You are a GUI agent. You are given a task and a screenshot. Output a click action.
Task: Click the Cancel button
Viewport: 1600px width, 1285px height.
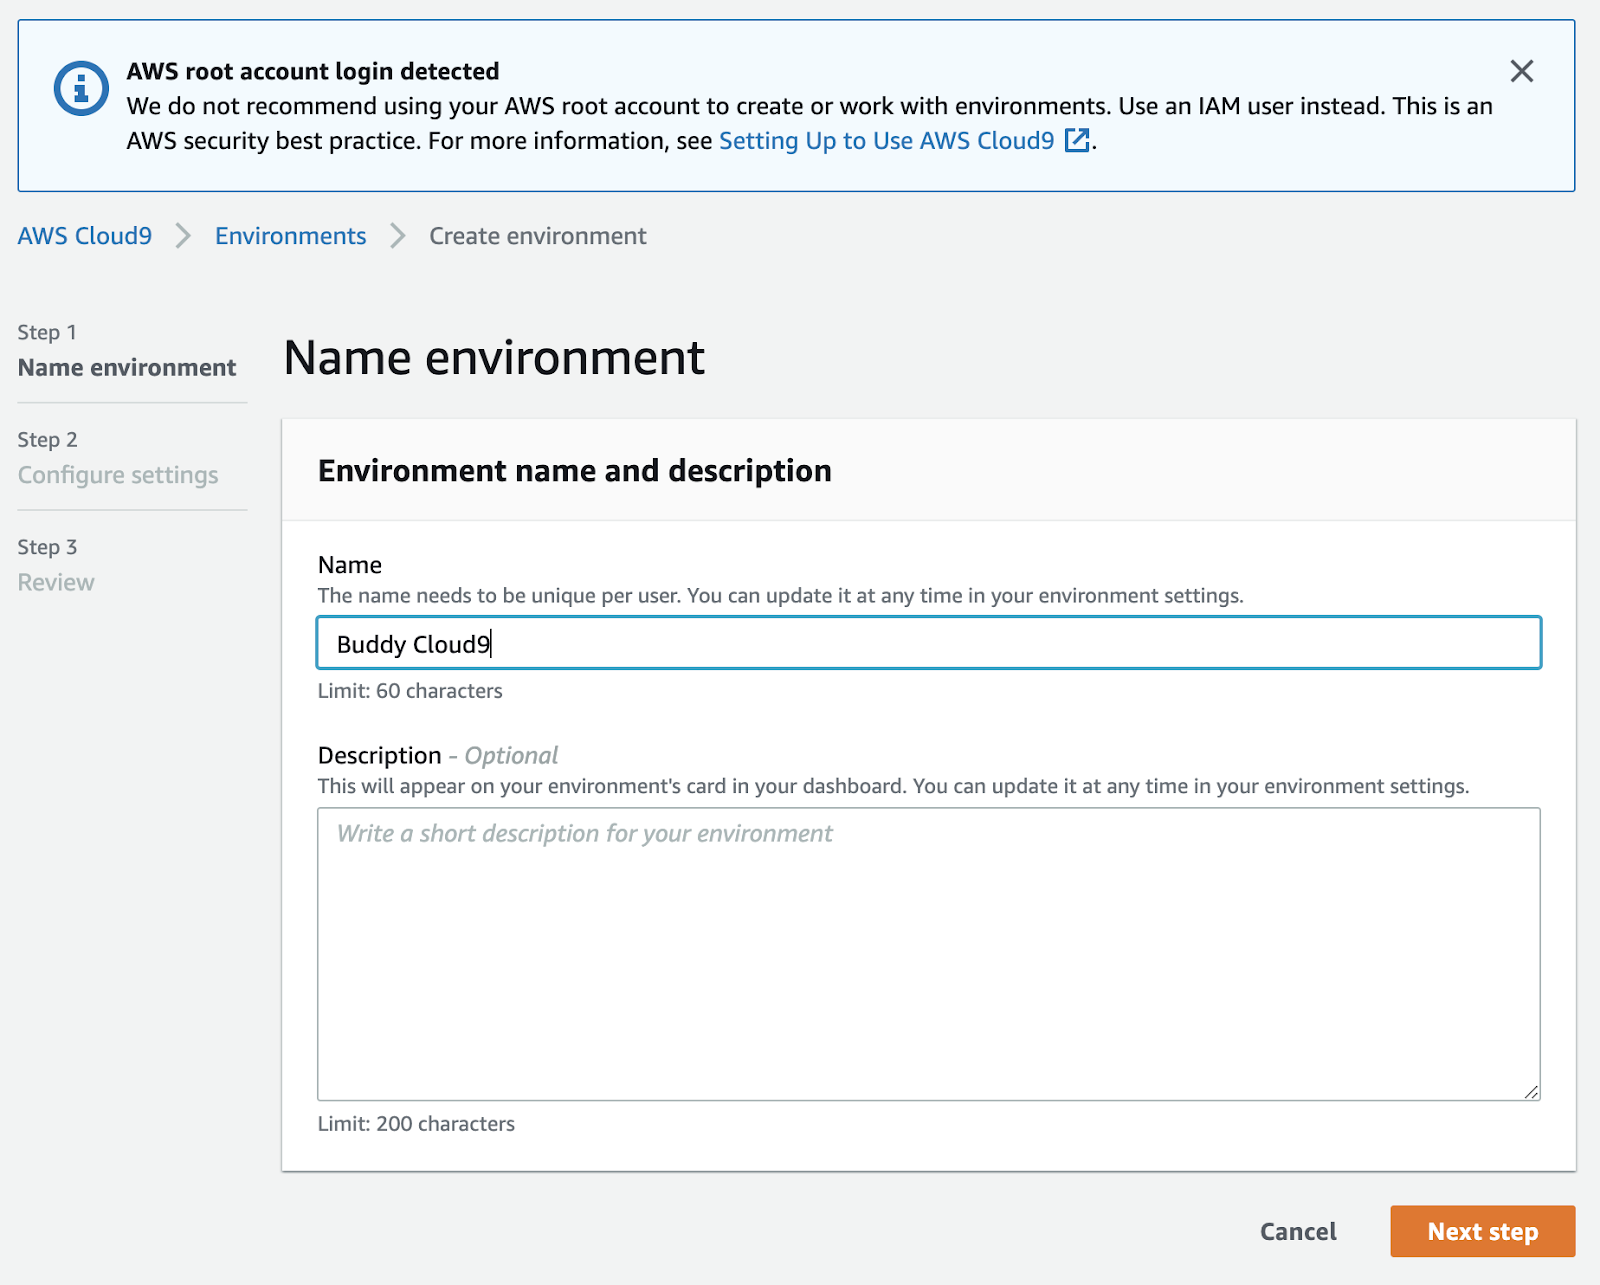click(1298, 1232)
